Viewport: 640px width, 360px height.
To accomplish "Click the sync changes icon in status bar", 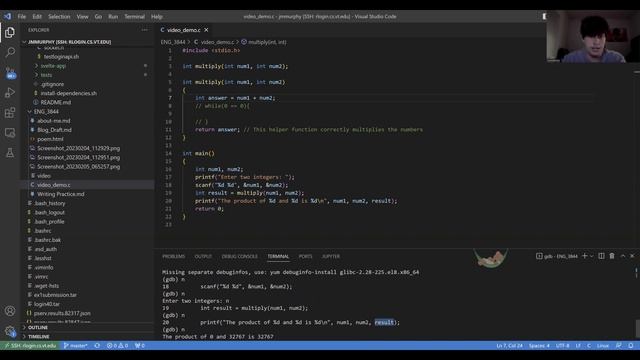I will pos(97,346).
